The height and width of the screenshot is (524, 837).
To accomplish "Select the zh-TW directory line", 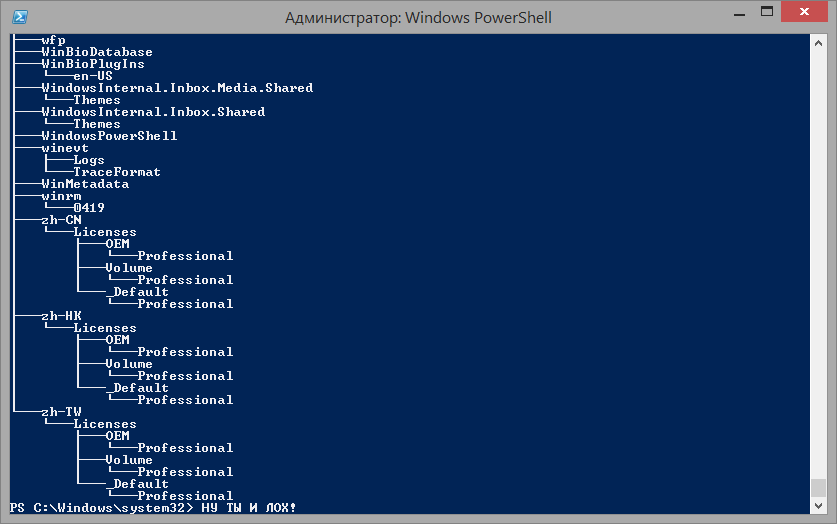I will point(60,412).
